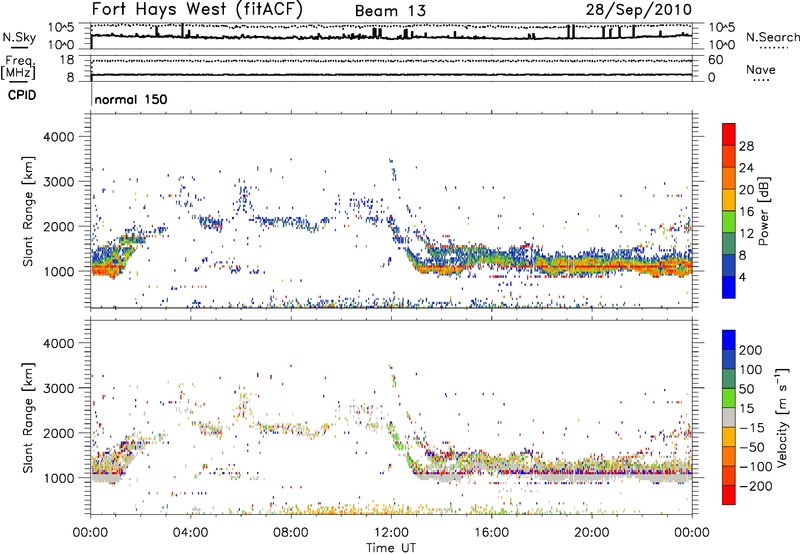Click the Freq. [MHz] axis label
Image resolution: width=800 pixels, height=554 pixels.
tap(18, 68)
